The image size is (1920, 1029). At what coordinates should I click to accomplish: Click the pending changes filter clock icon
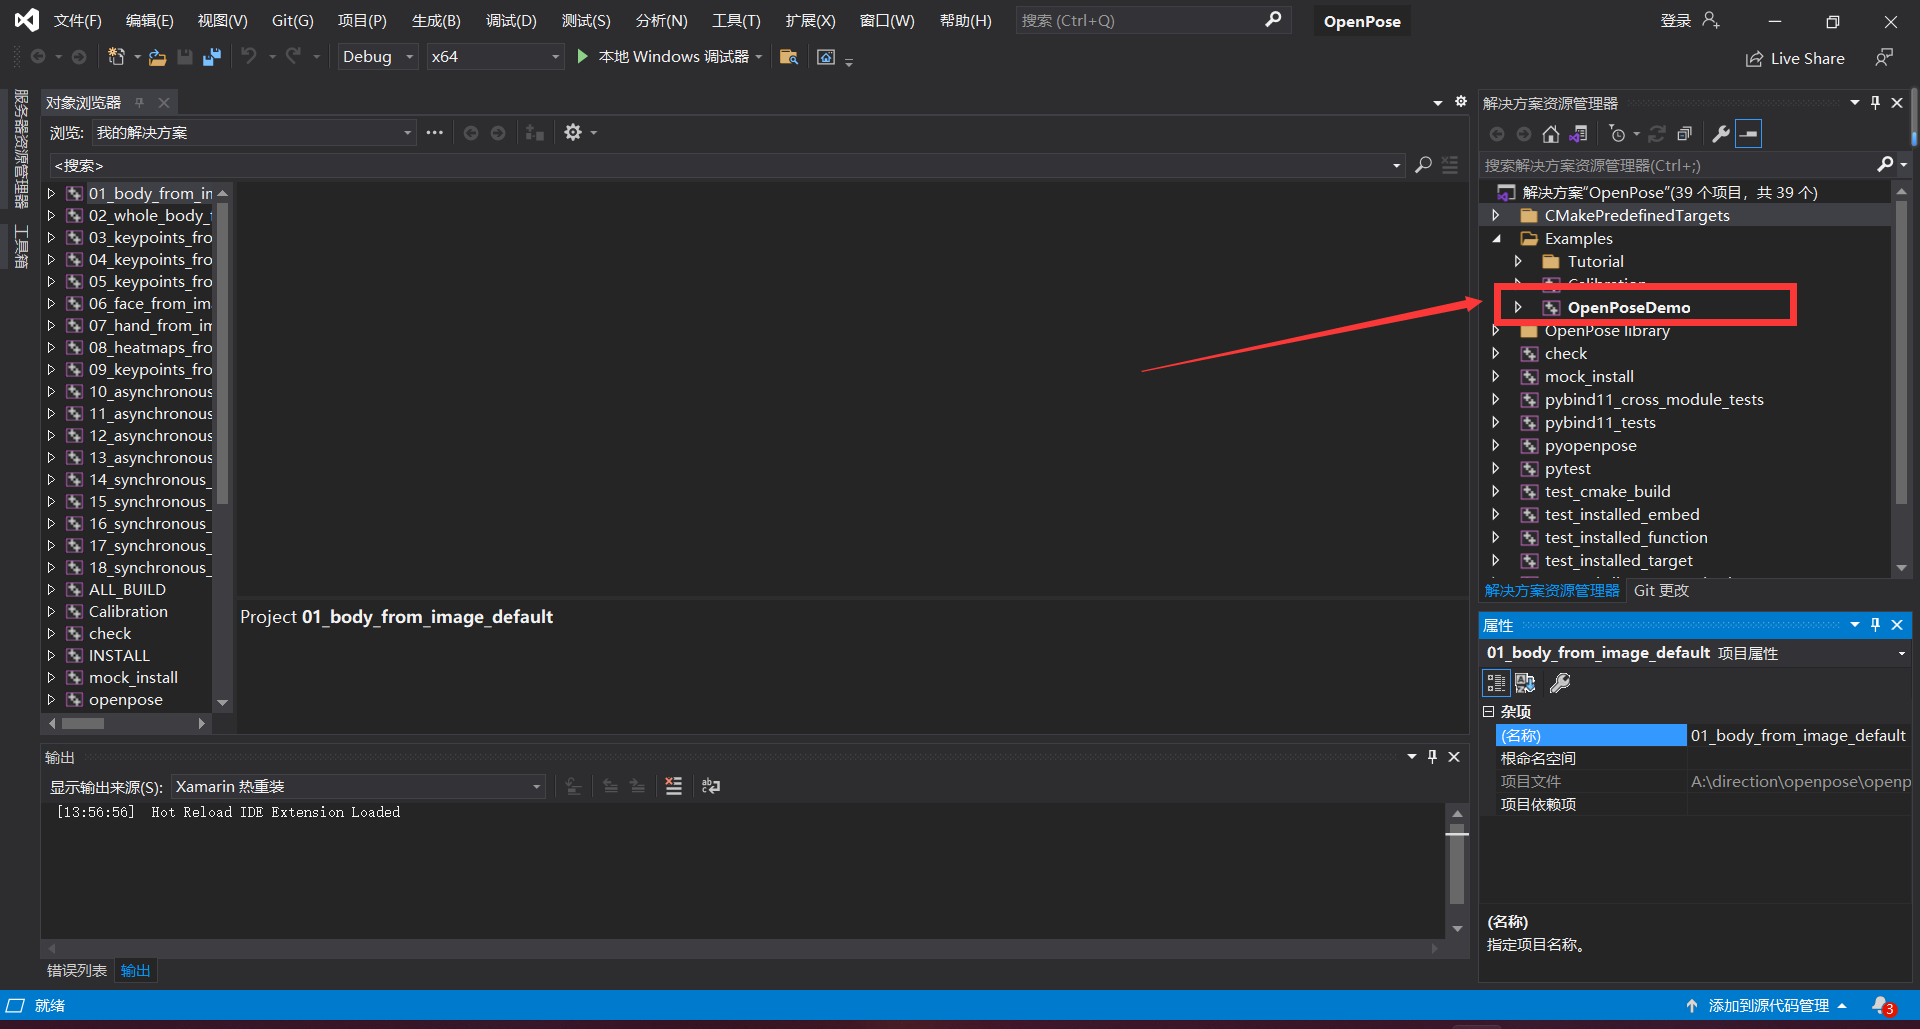pos(1618,134)
